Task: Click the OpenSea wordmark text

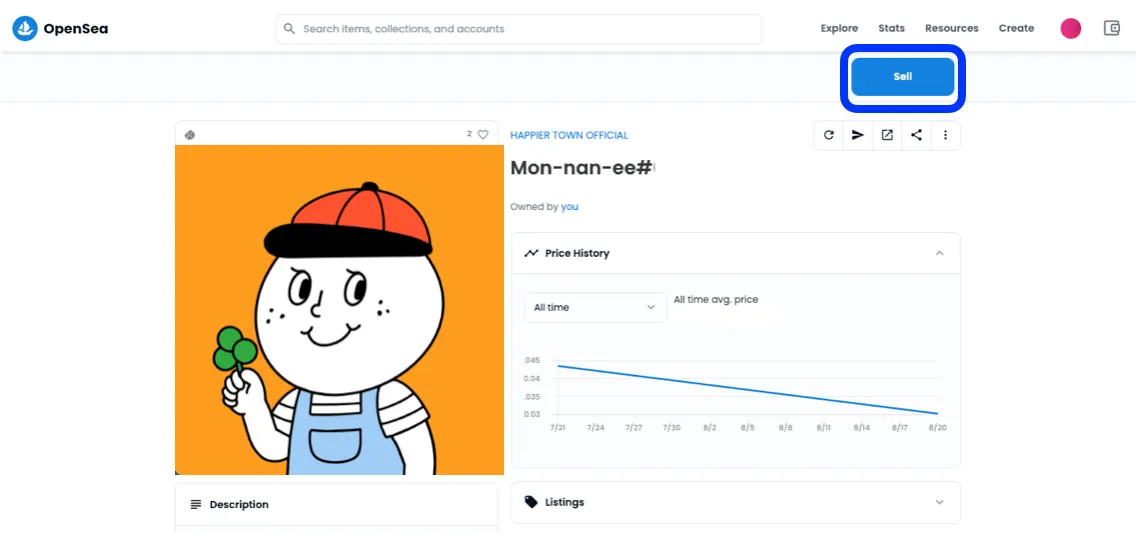Action: (x=76, y=29)
